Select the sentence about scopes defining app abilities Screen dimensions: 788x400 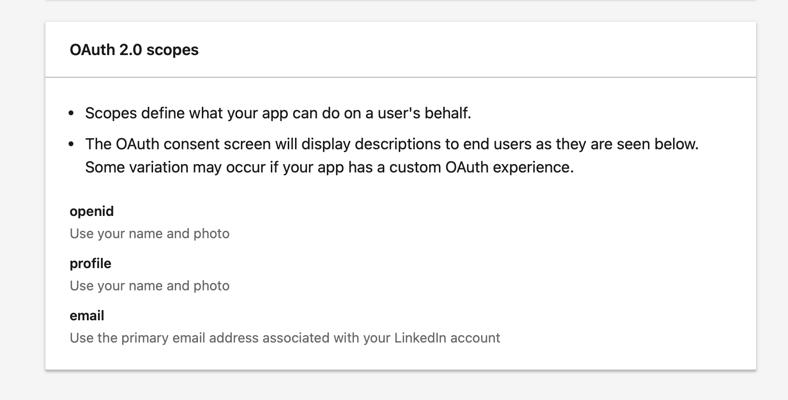click(x=278, y=113)
